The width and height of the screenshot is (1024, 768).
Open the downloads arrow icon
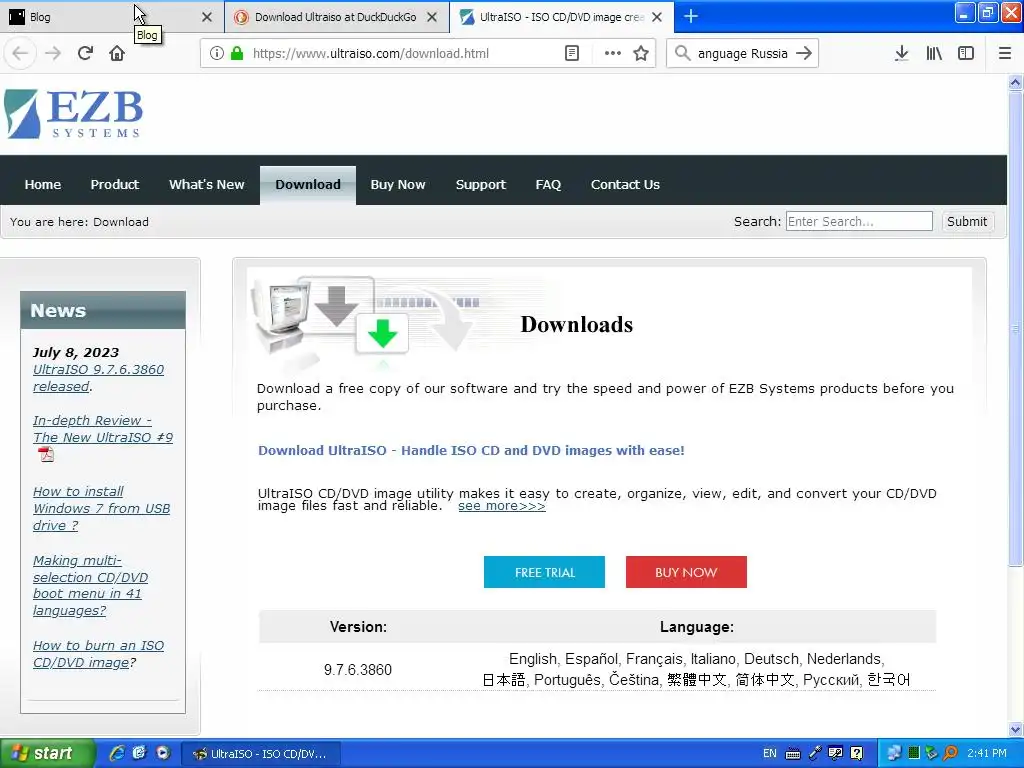click(901, 53)
